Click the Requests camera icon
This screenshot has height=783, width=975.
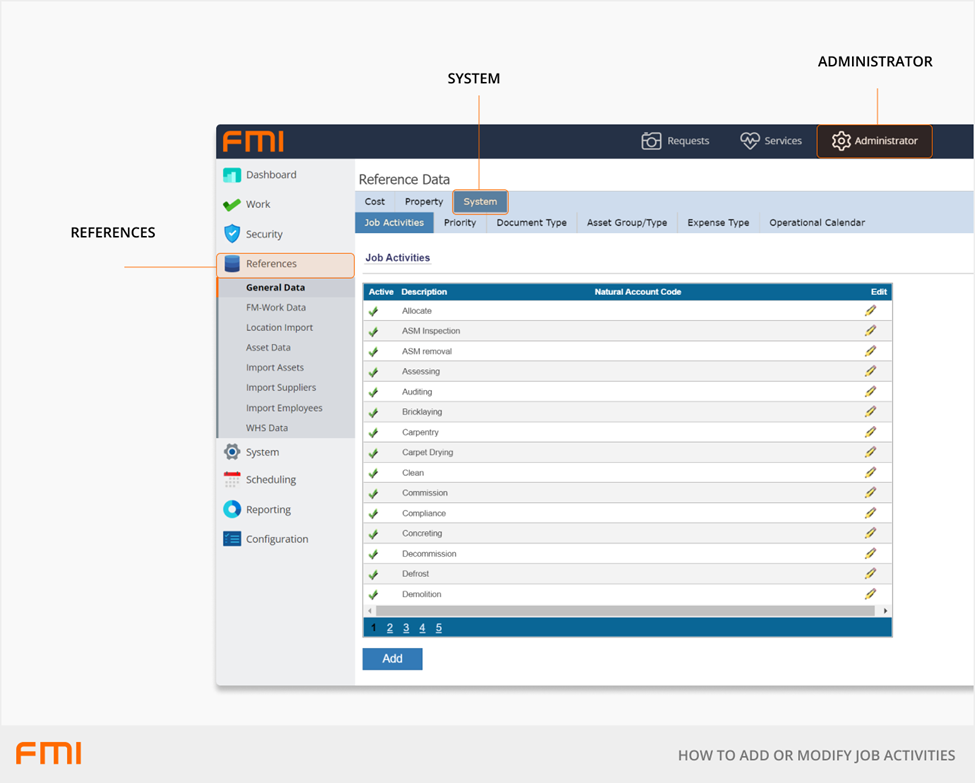point(651,141)
